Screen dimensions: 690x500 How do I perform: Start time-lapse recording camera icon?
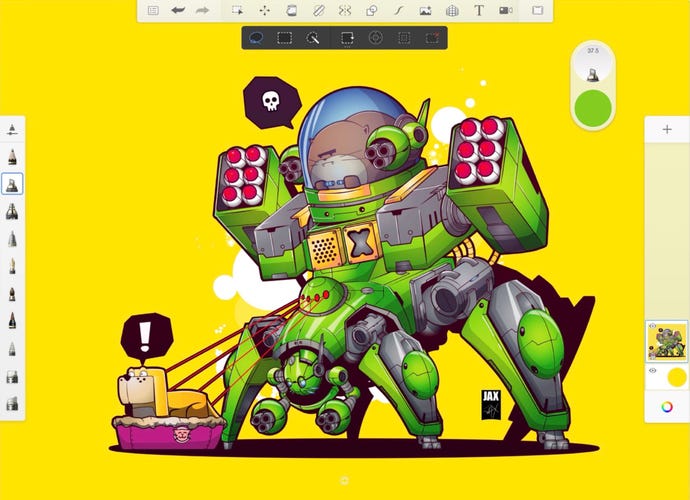(x=506, y=10)
